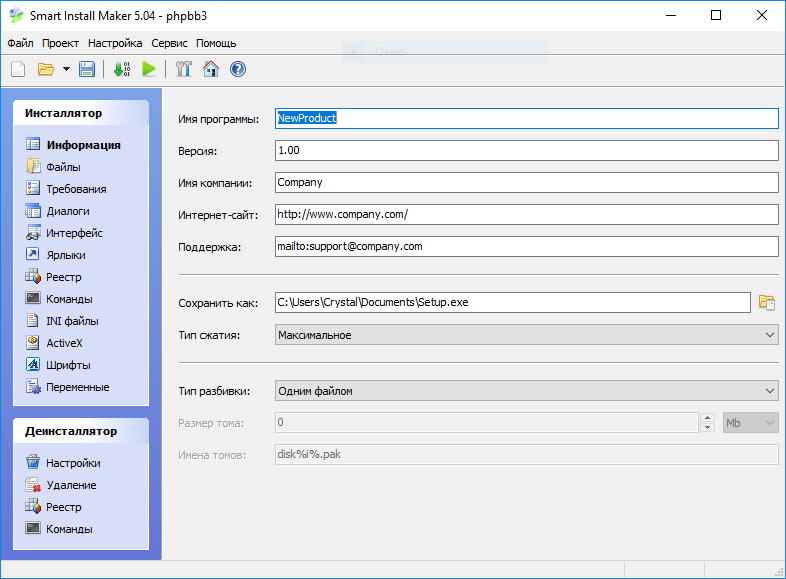786x579 pixels.
Task: Open settings with the tools icon
Action: (183, 69)
